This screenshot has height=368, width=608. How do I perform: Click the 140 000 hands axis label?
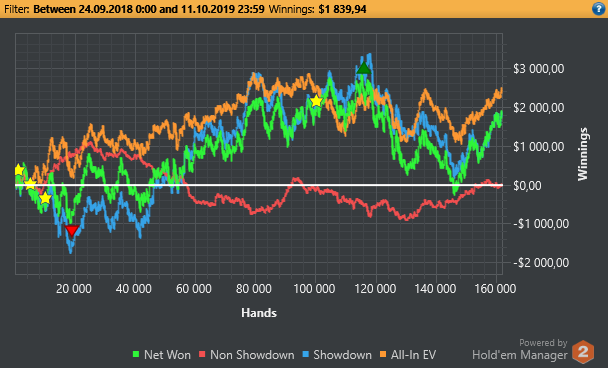click(435, 289)
